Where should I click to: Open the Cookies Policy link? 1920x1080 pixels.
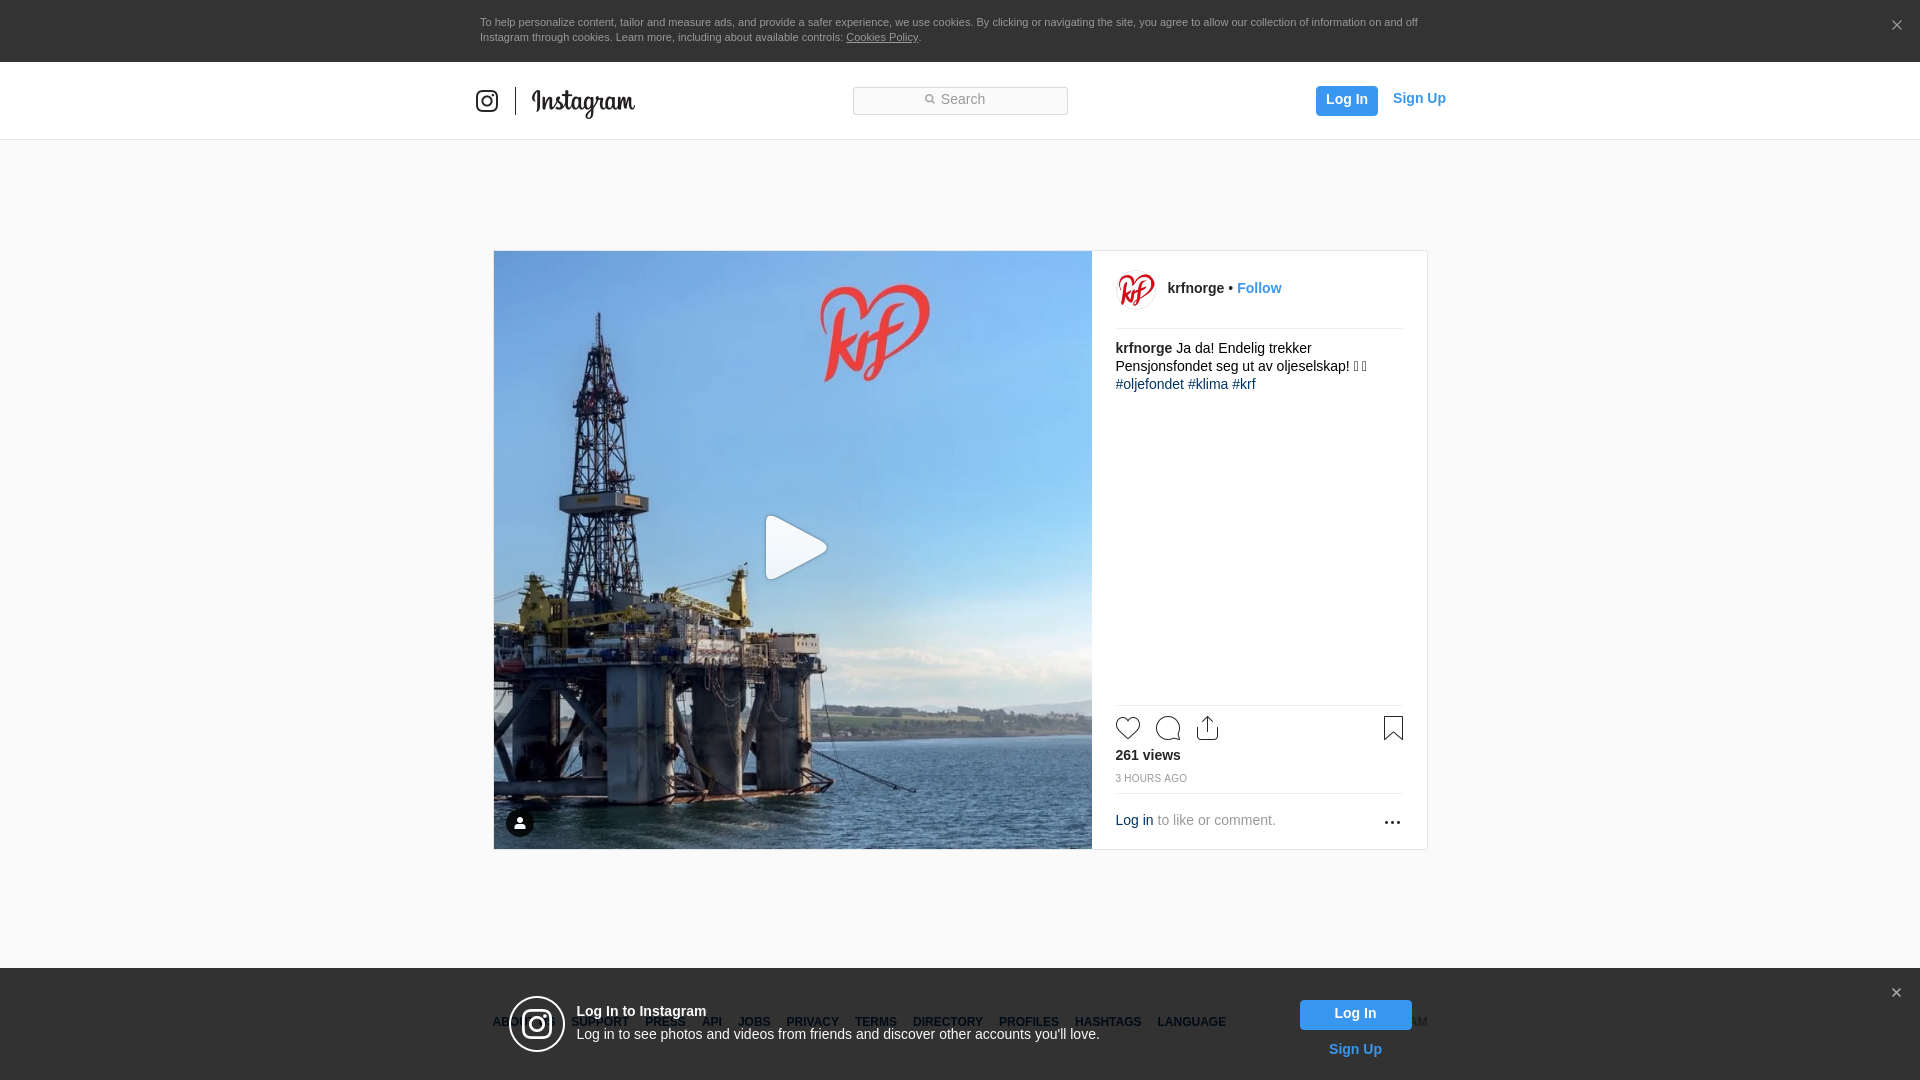tap(881, 37)
